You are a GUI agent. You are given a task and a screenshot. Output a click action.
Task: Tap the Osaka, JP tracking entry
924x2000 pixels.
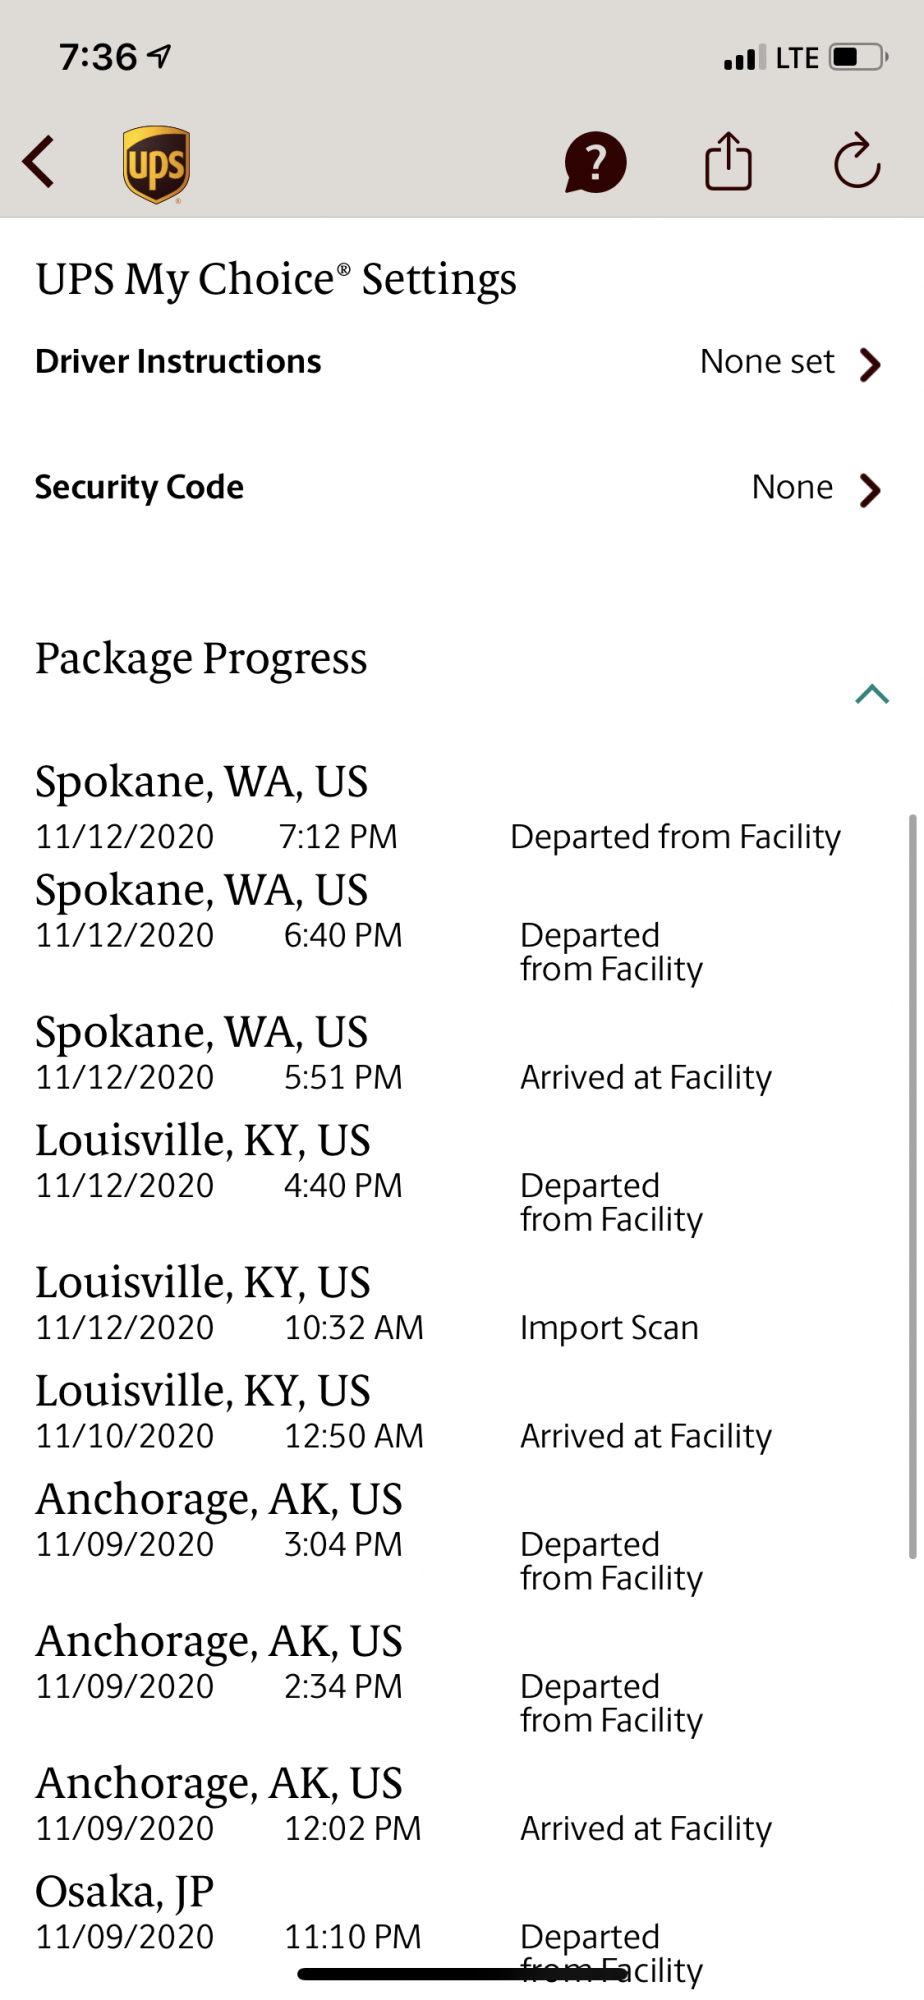[x=440, y=1928]
